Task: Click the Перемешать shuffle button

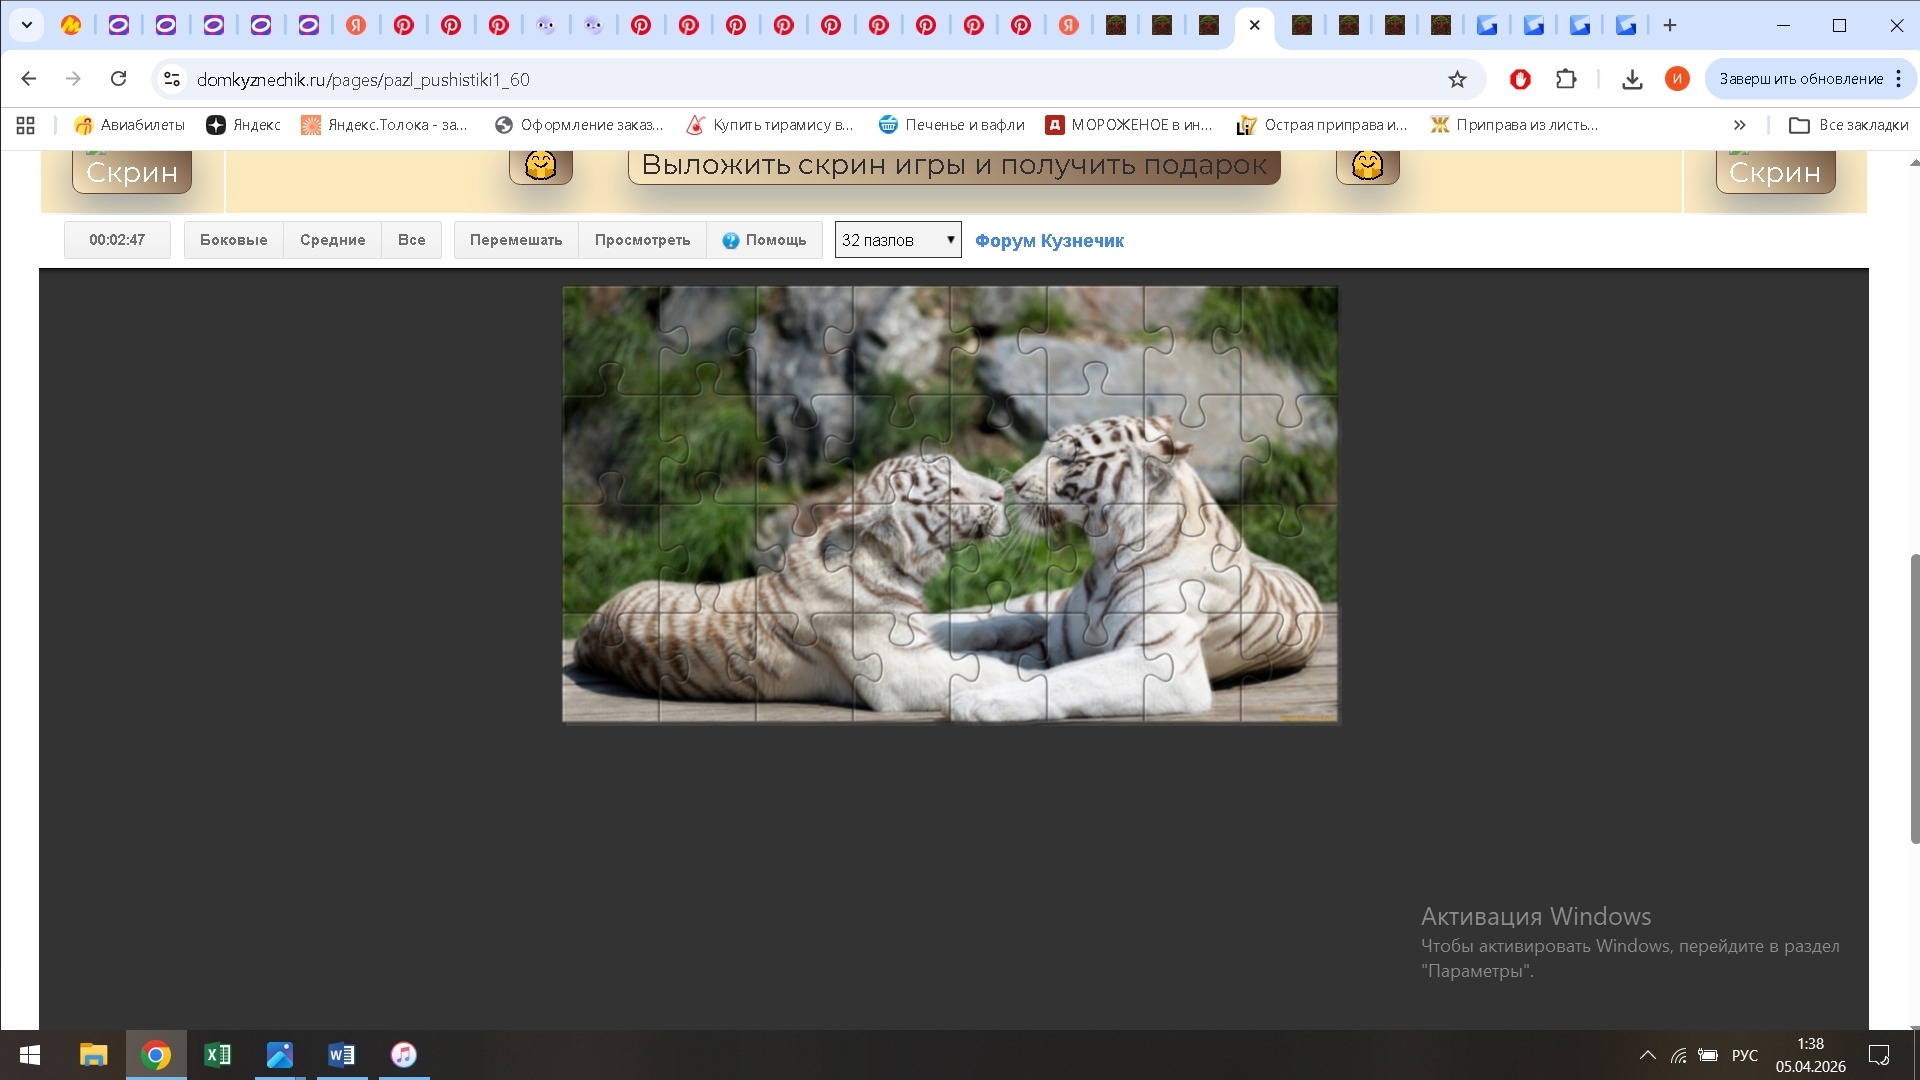Action: [516, 240]
